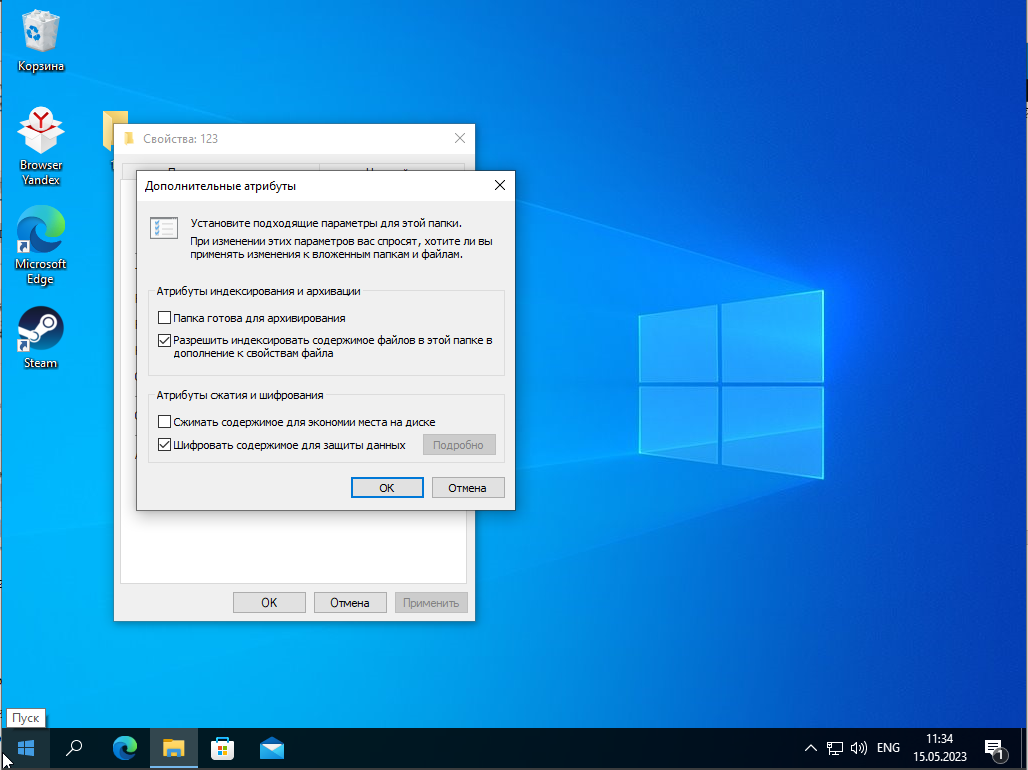This screenshot has width=1028, height=770.
Task: Open network status tray icon
Action: (835, 748)
